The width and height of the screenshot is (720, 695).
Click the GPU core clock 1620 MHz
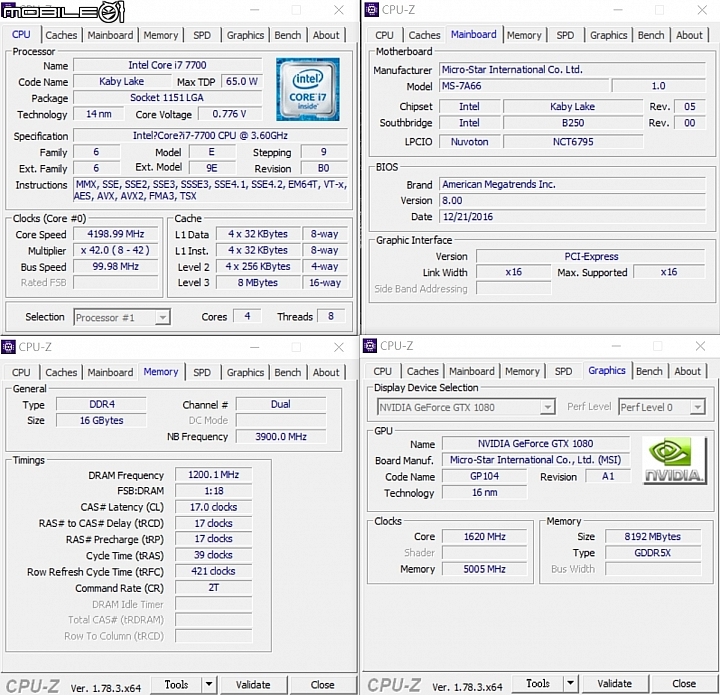click(484, 537)
